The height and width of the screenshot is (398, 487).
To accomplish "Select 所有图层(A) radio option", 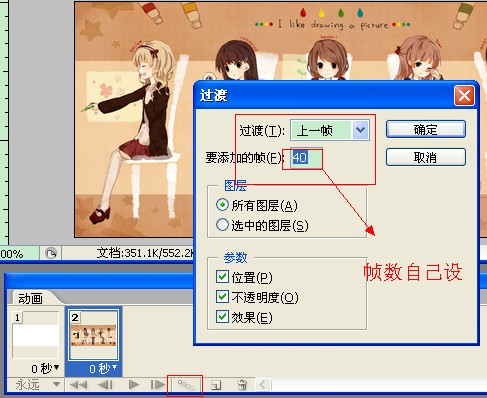I will point(222,205).
